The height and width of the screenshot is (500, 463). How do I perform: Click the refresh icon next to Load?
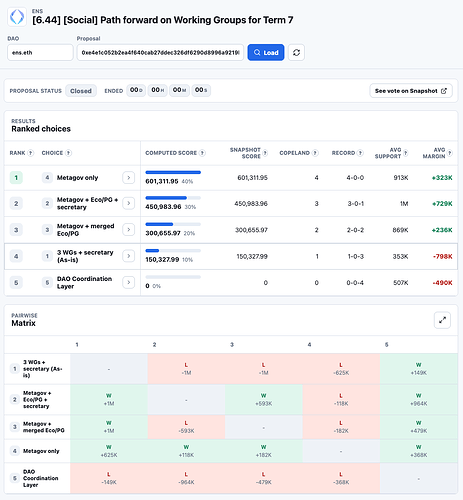point(296,52)
